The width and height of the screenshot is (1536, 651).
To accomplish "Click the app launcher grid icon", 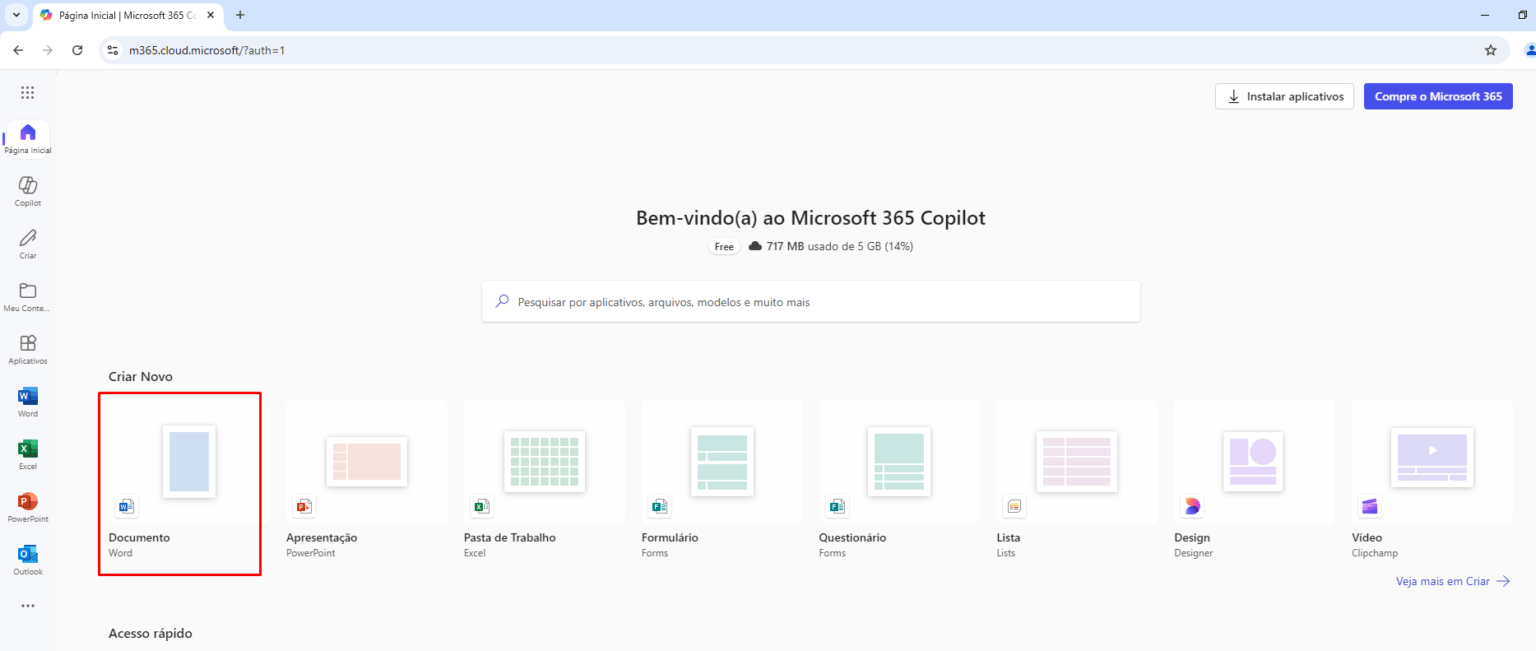I will 27,91.
